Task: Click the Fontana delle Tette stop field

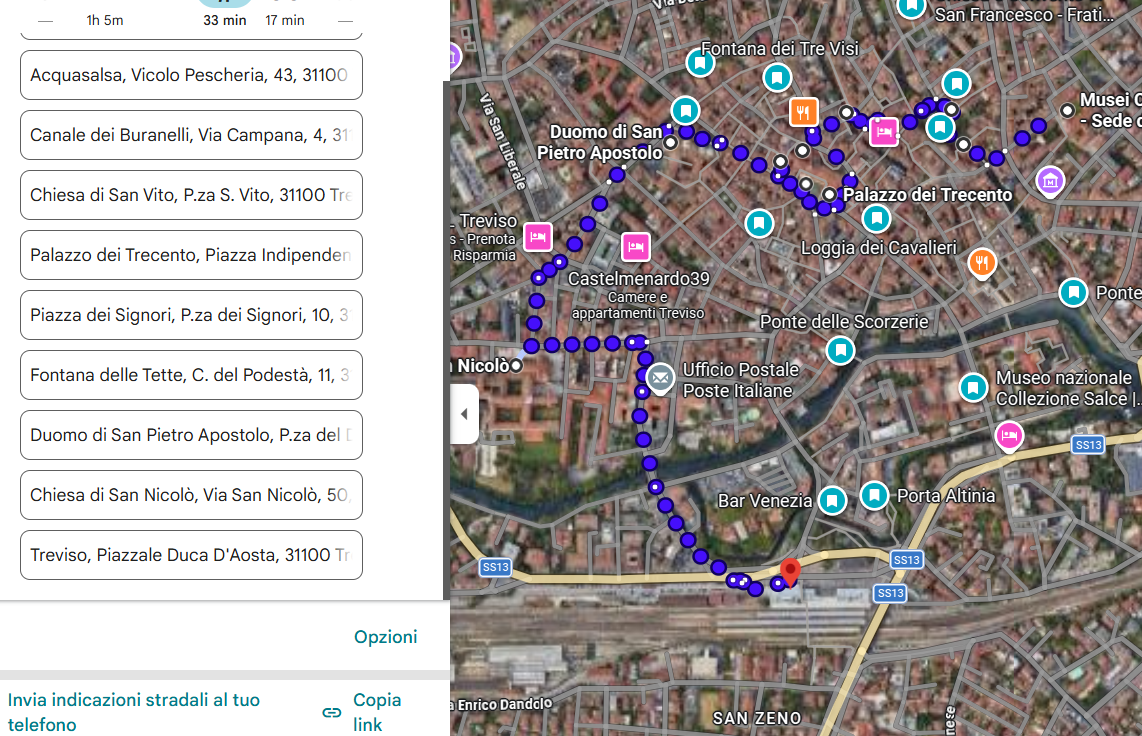Action: tap(191, 375)
